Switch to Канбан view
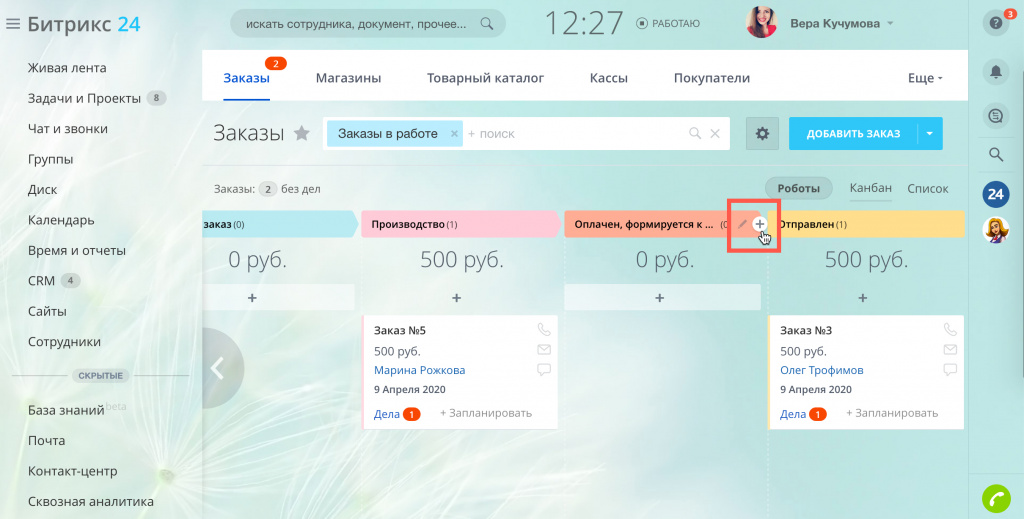The height and width of the screenshot is (519, 1024). pos(871,188)
